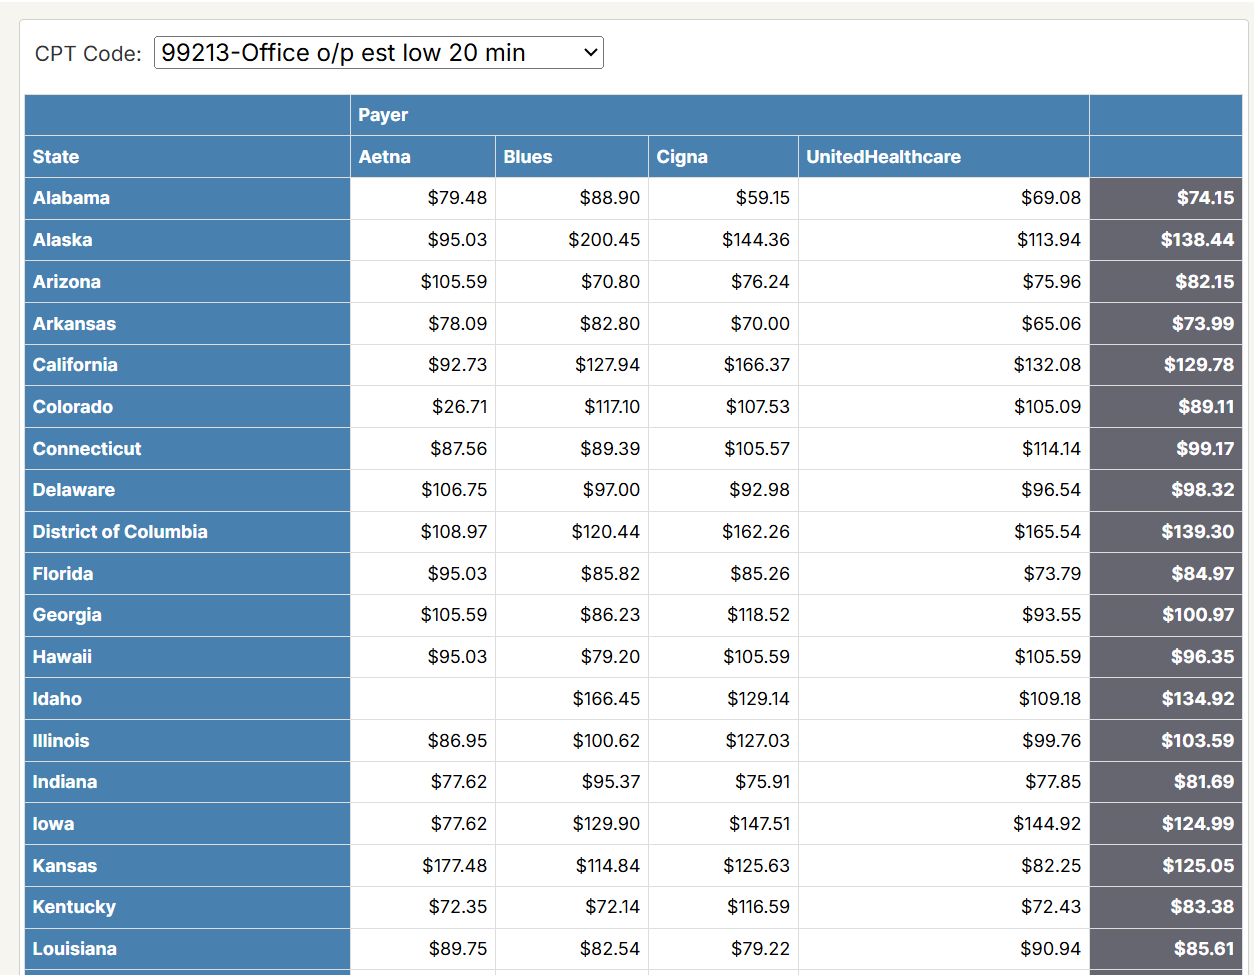Select the California row label
1254x975 pixels.
pyautogui.click(x=188, y=365)
